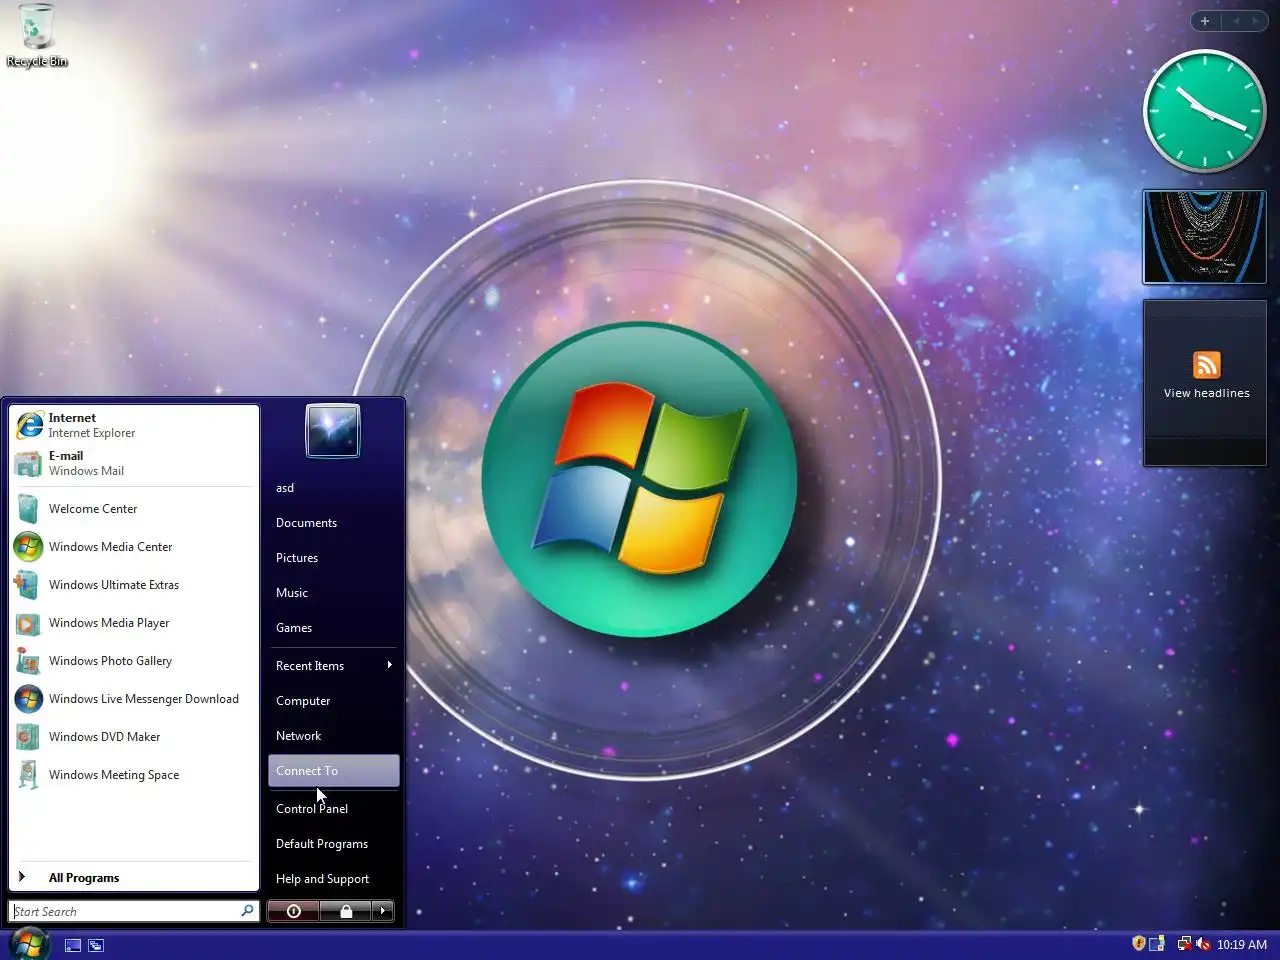
Task: Open Windows Ultimate Extras
Action: click(134, 585)
